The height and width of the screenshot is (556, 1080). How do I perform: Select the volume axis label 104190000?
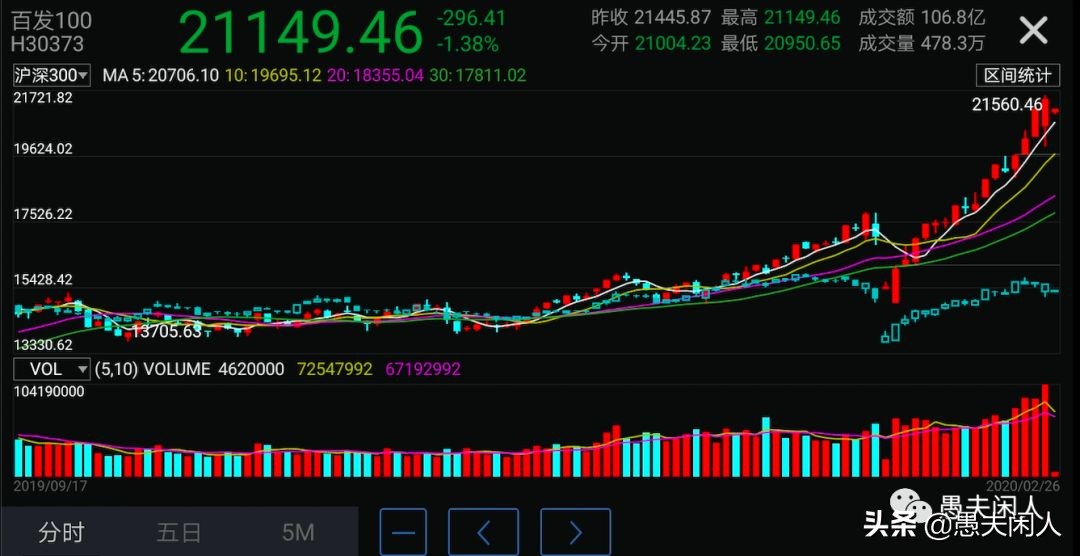tap(48, 392)
